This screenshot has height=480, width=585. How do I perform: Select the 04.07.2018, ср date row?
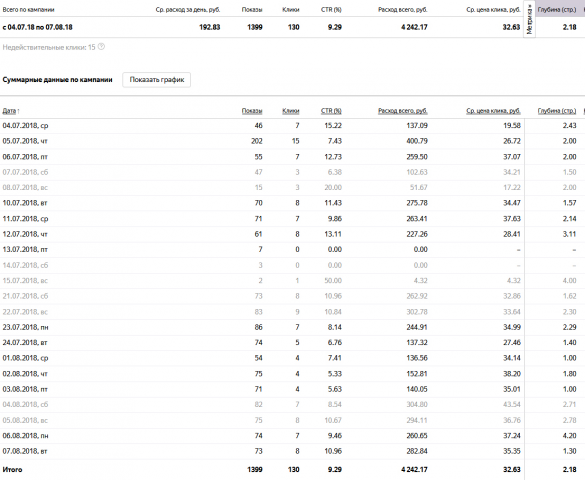[x=25, y=126]
